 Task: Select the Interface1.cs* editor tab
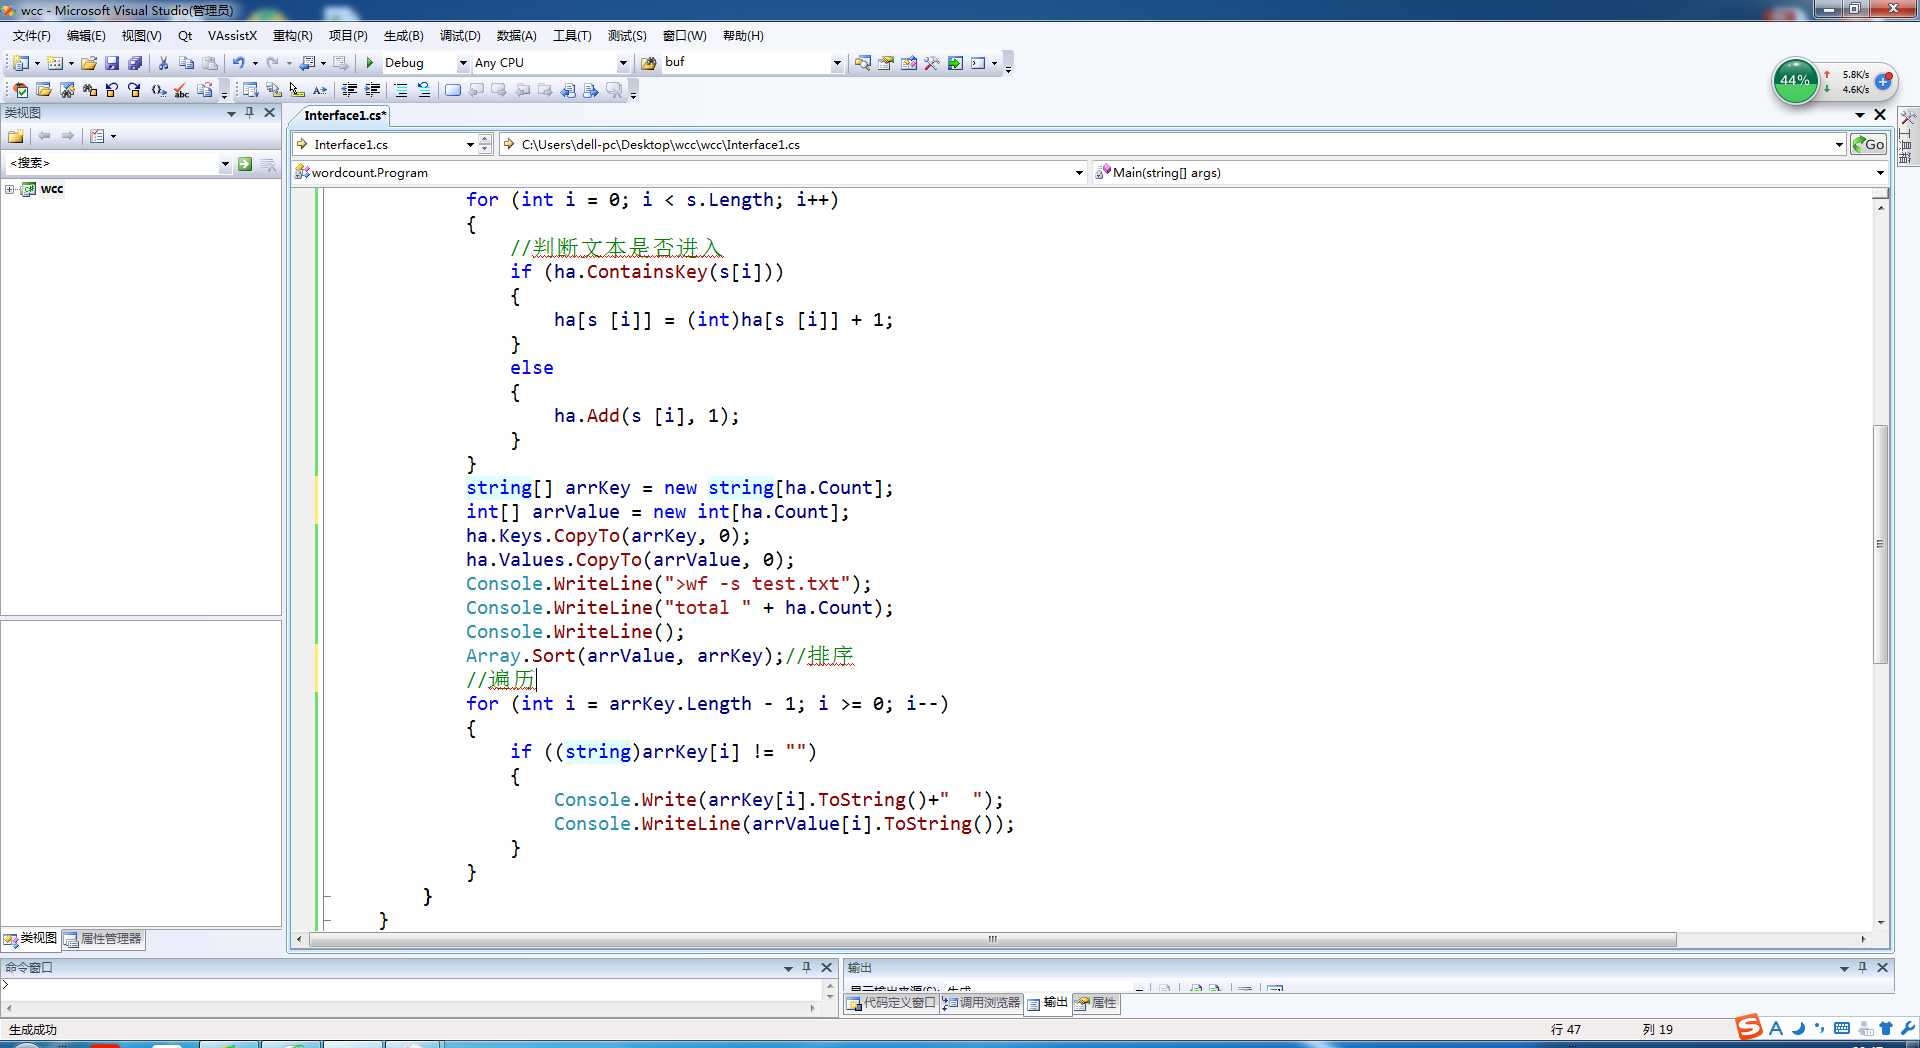click(344, 116)
